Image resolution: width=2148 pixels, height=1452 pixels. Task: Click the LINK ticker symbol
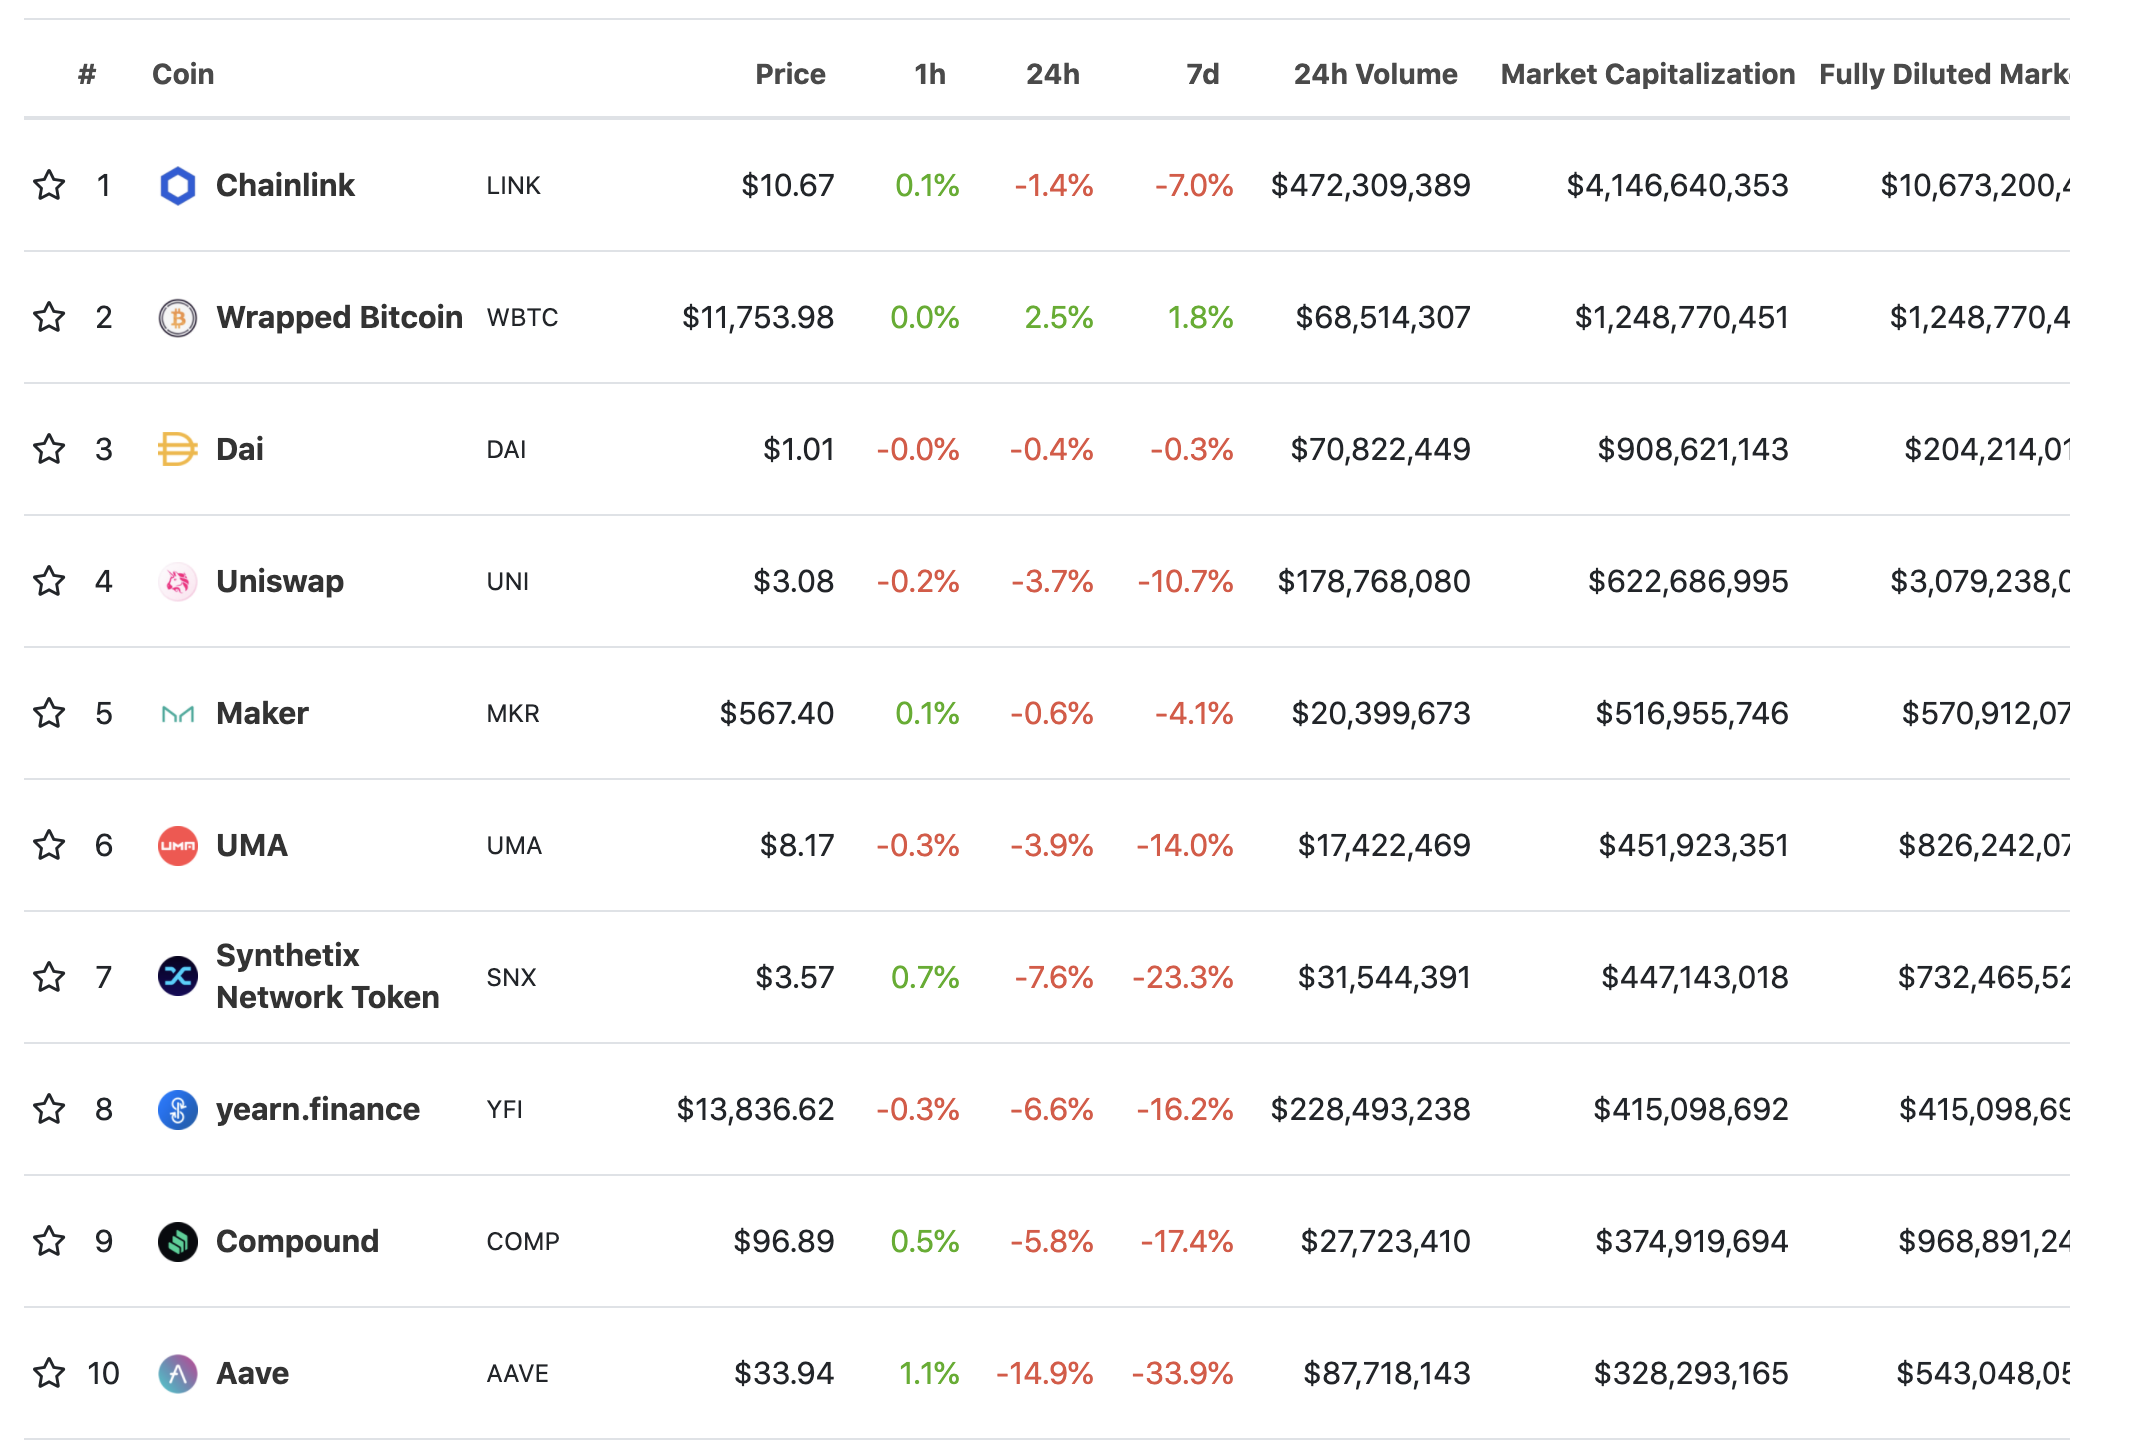pyautogui.click(x=513, y=186)
